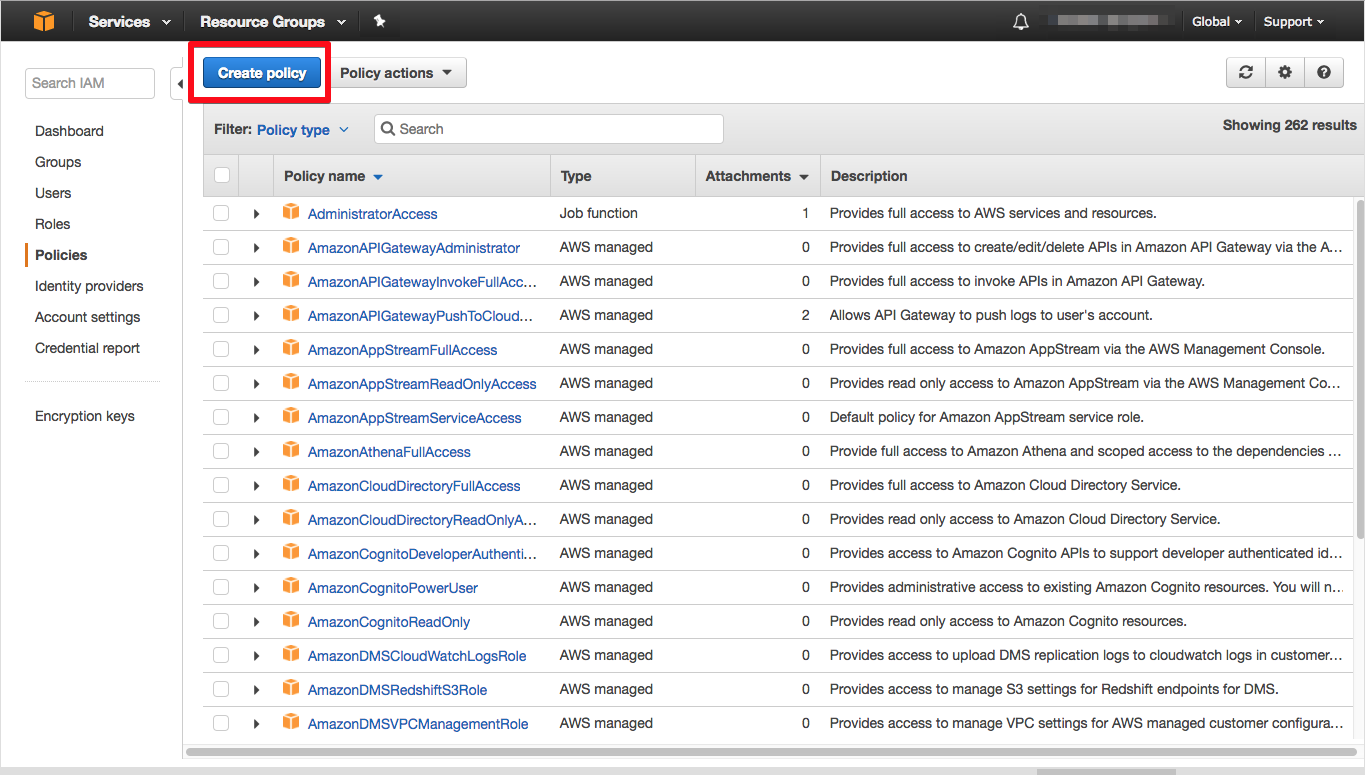Viewport: 1365px width, 775px height.
Task: Click the pin shortcut icon in navbar
Action: [x=379, y=21]
